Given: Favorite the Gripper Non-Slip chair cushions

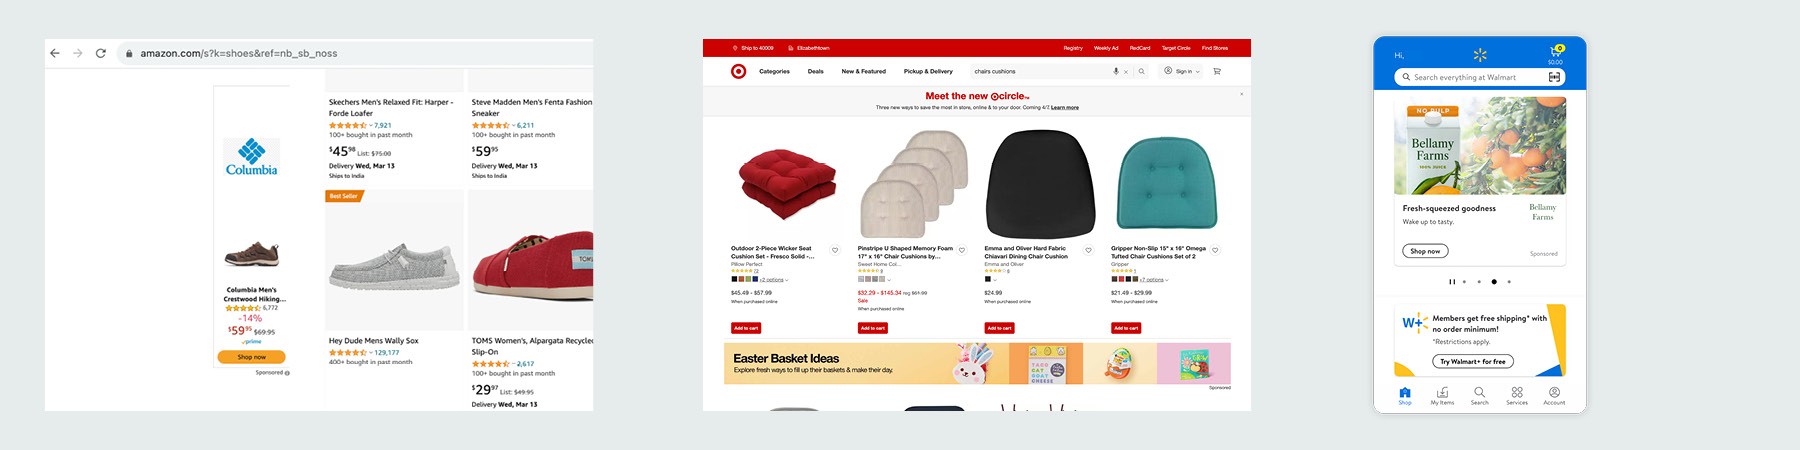Looking at the screenshot, I should click(x=1215, y=250).
